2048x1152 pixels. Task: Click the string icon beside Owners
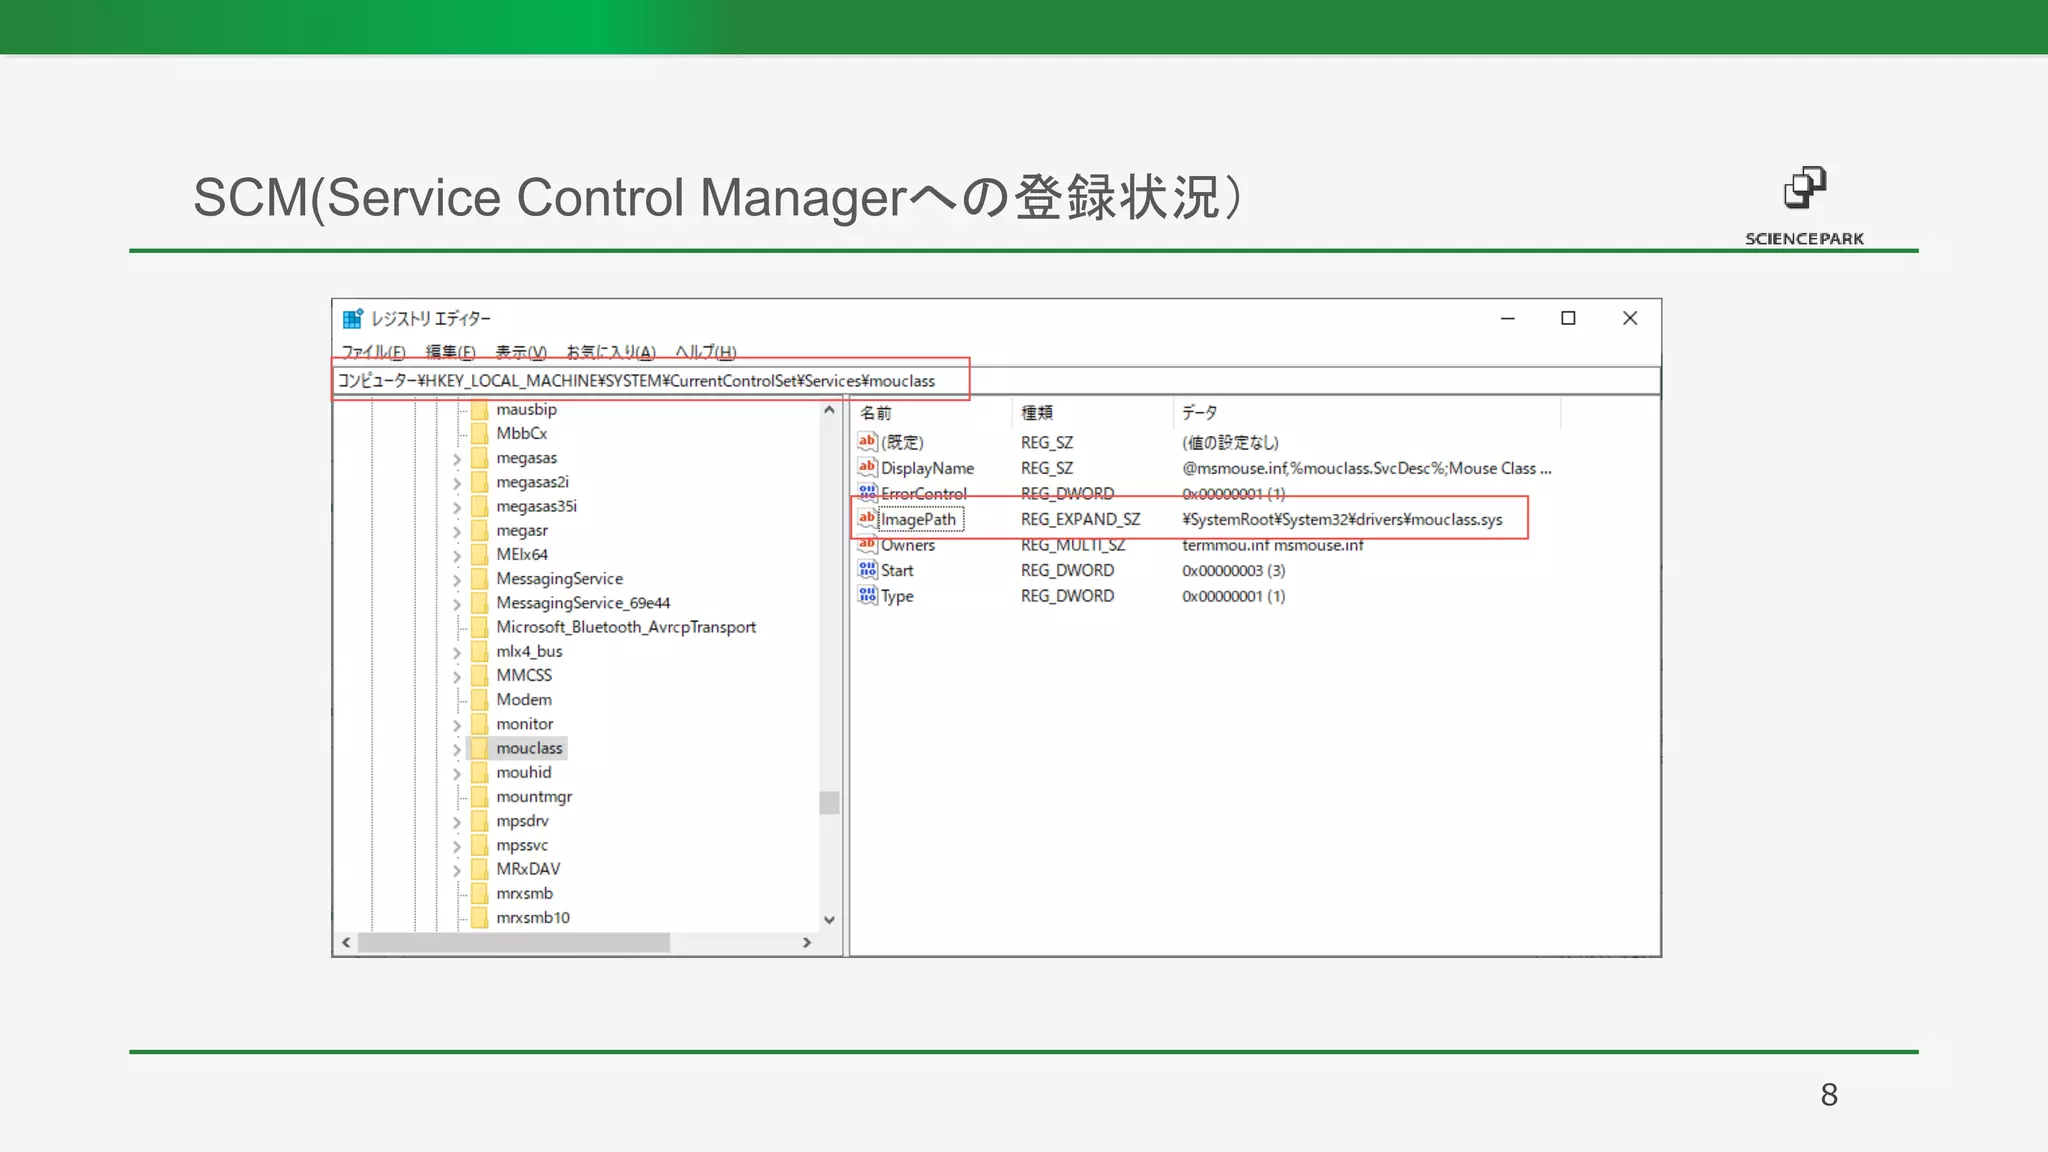tap(867, 544)
